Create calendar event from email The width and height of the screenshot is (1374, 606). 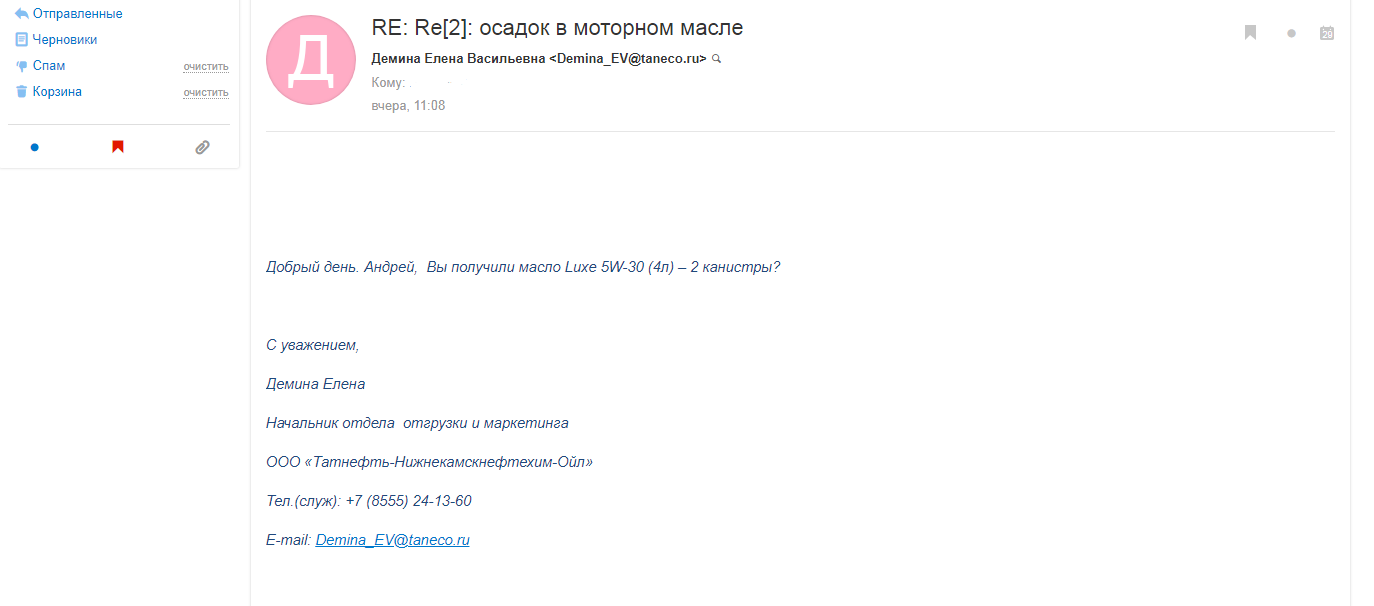(x=1327, y=33)
